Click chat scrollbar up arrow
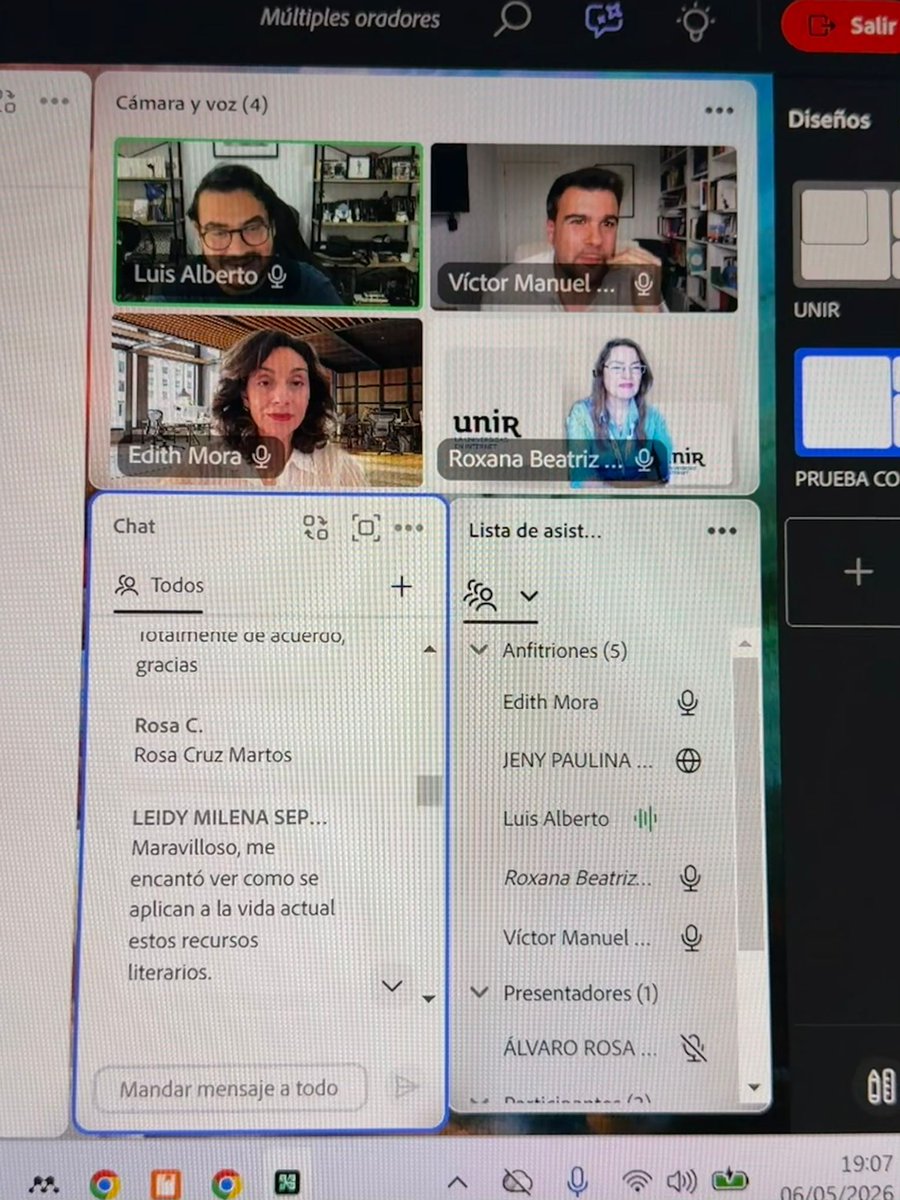The image size is (900, 1200). [x=429, y=650]
